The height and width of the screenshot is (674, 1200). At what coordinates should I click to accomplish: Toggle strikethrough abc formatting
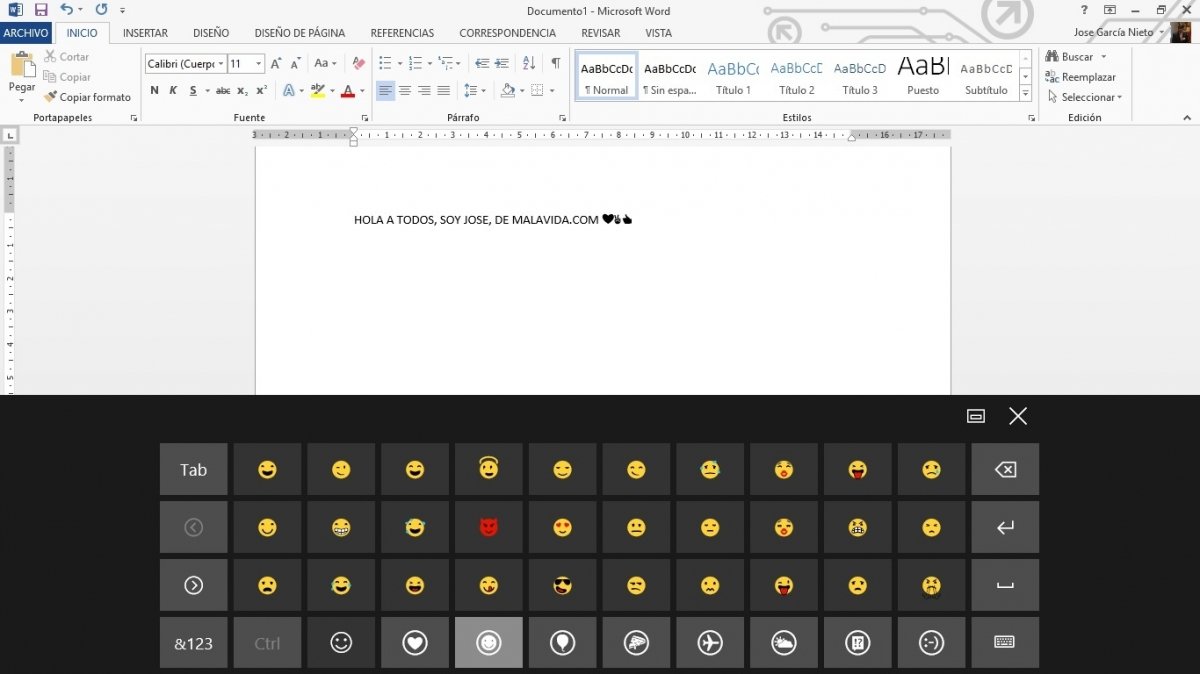[x=223, y=90]
